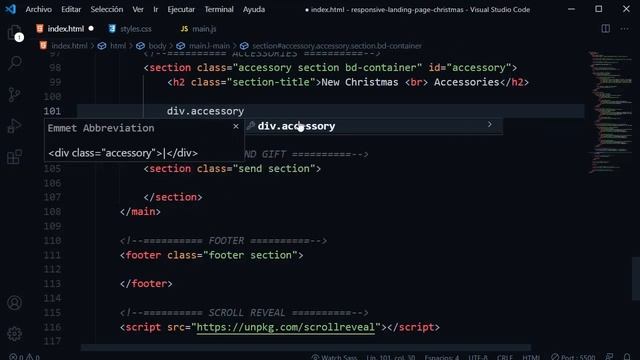The image size is (640, 360).
Task: Open the Ver menu
Action: point(138,9)
